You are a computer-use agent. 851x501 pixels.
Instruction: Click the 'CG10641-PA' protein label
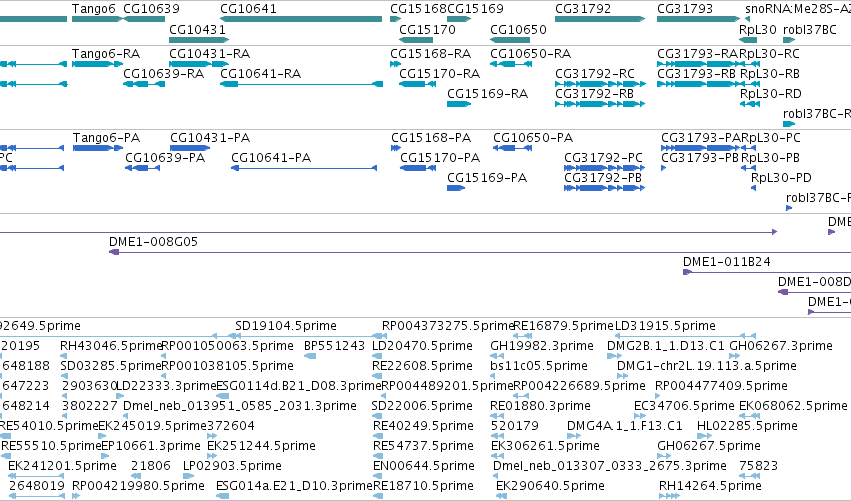[x=271, y=158]
